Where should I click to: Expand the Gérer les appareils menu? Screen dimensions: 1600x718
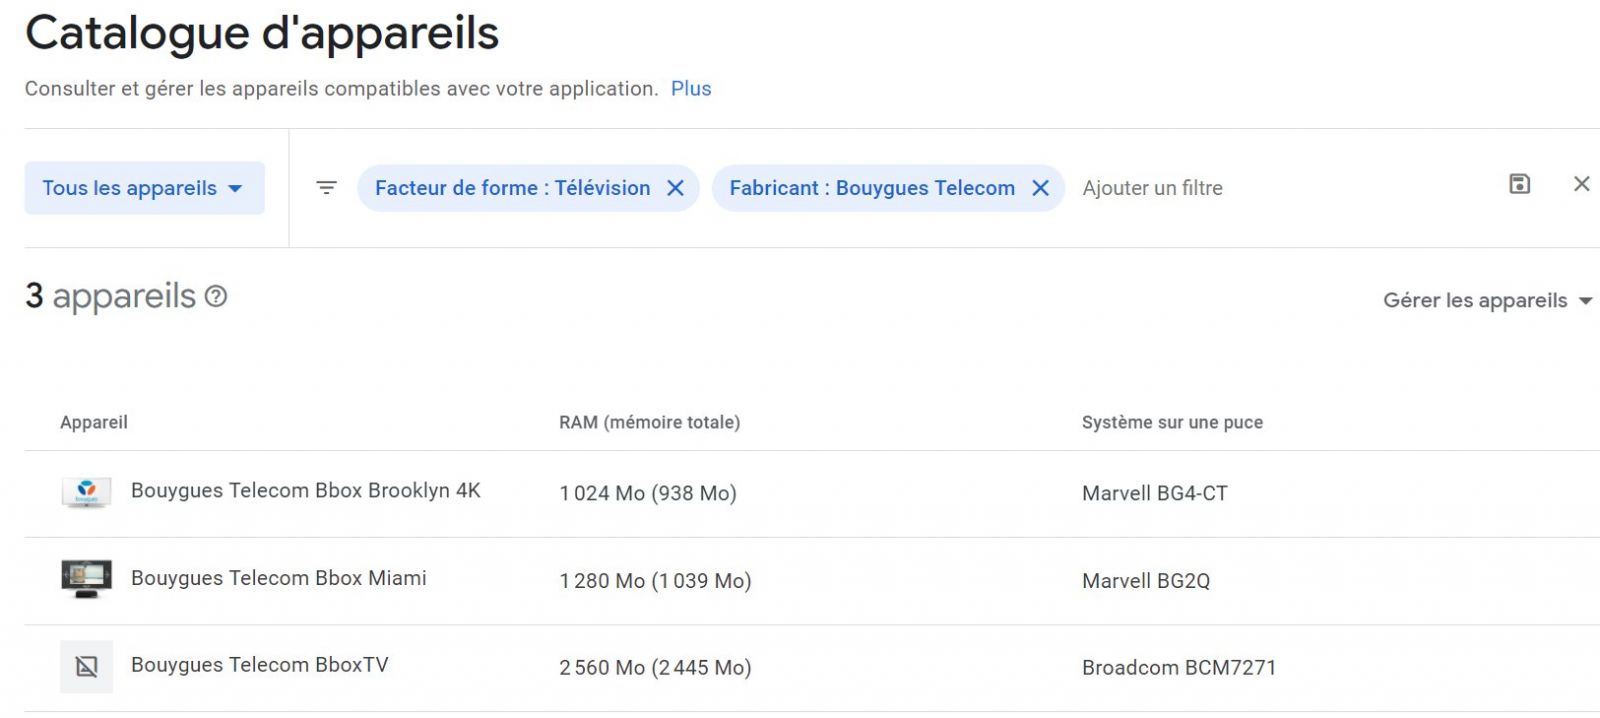(1487, 301)
